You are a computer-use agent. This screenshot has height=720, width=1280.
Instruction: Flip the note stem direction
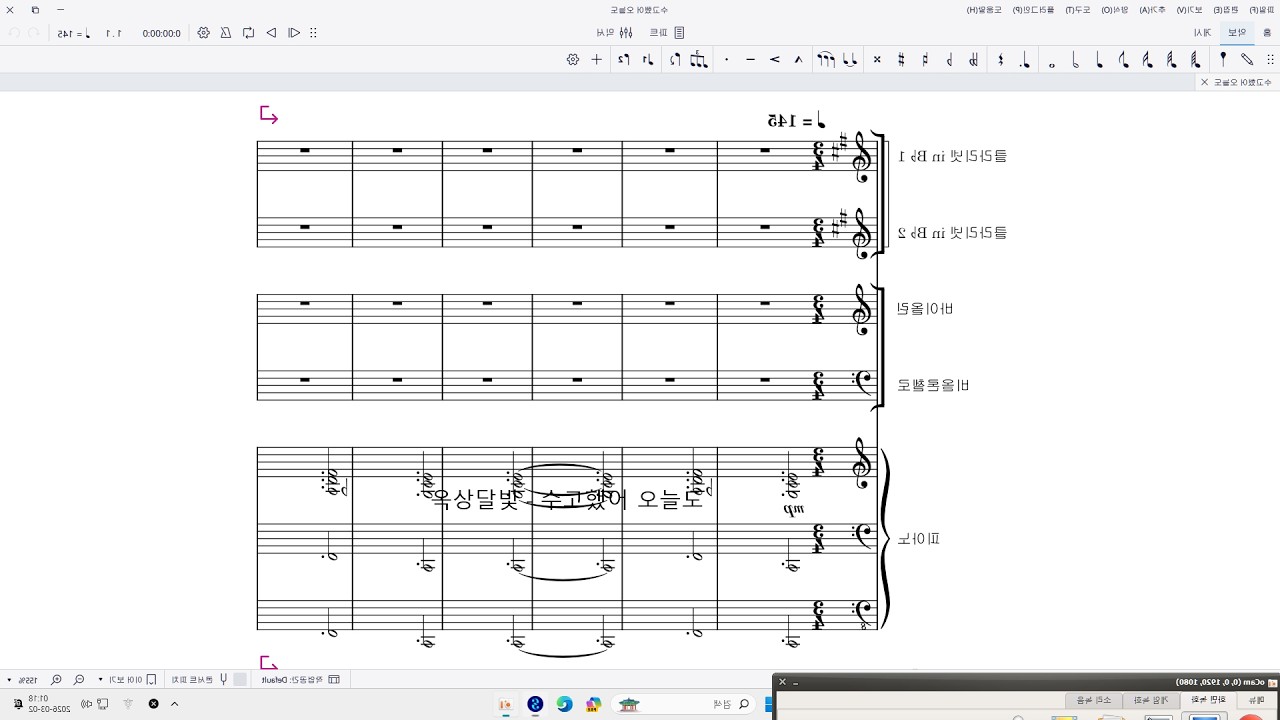[675, 60]
